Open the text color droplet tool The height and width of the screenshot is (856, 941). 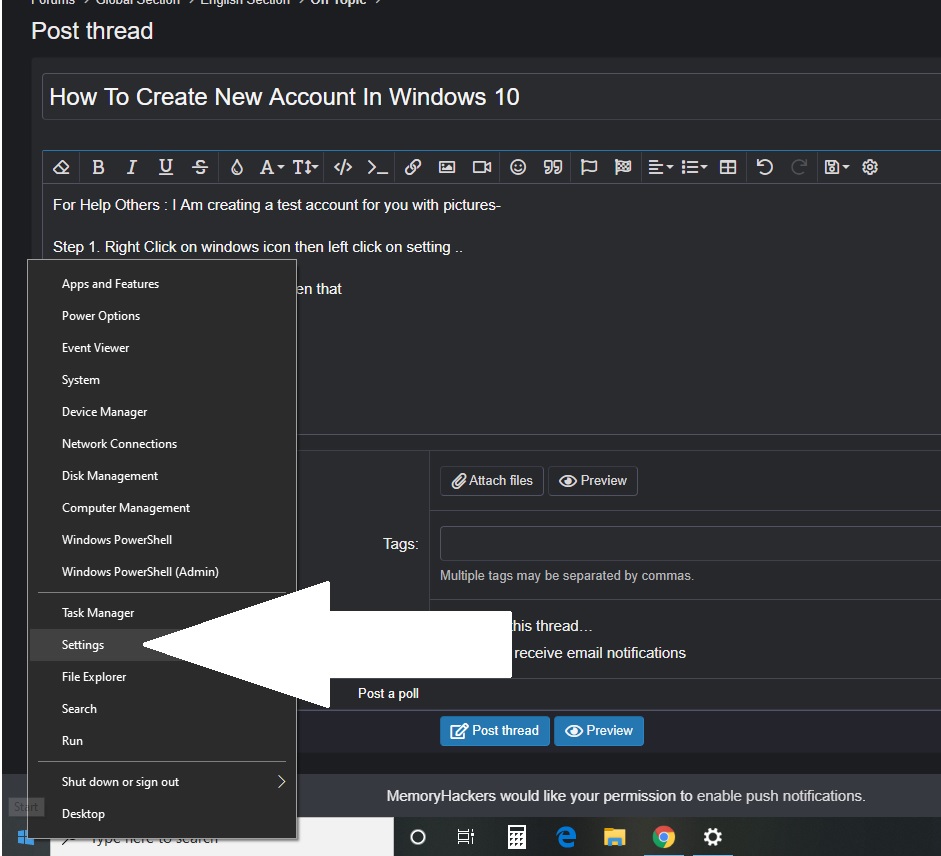[236, 167]
